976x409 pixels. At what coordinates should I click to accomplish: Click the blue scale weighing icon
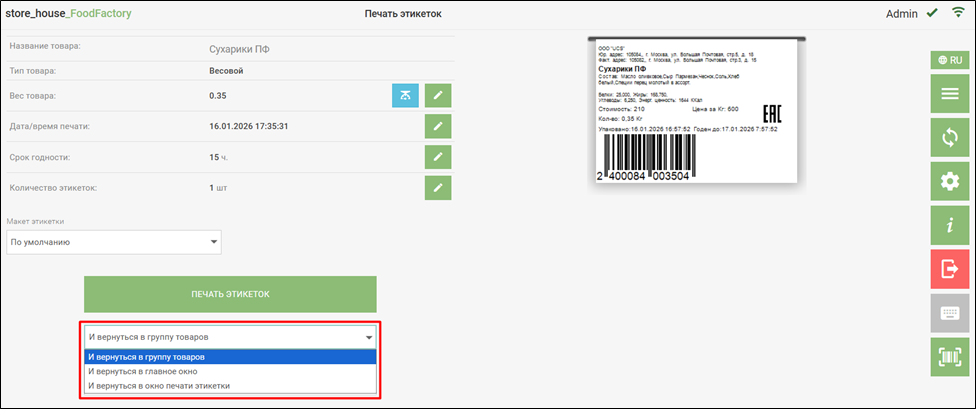point(405,96)
